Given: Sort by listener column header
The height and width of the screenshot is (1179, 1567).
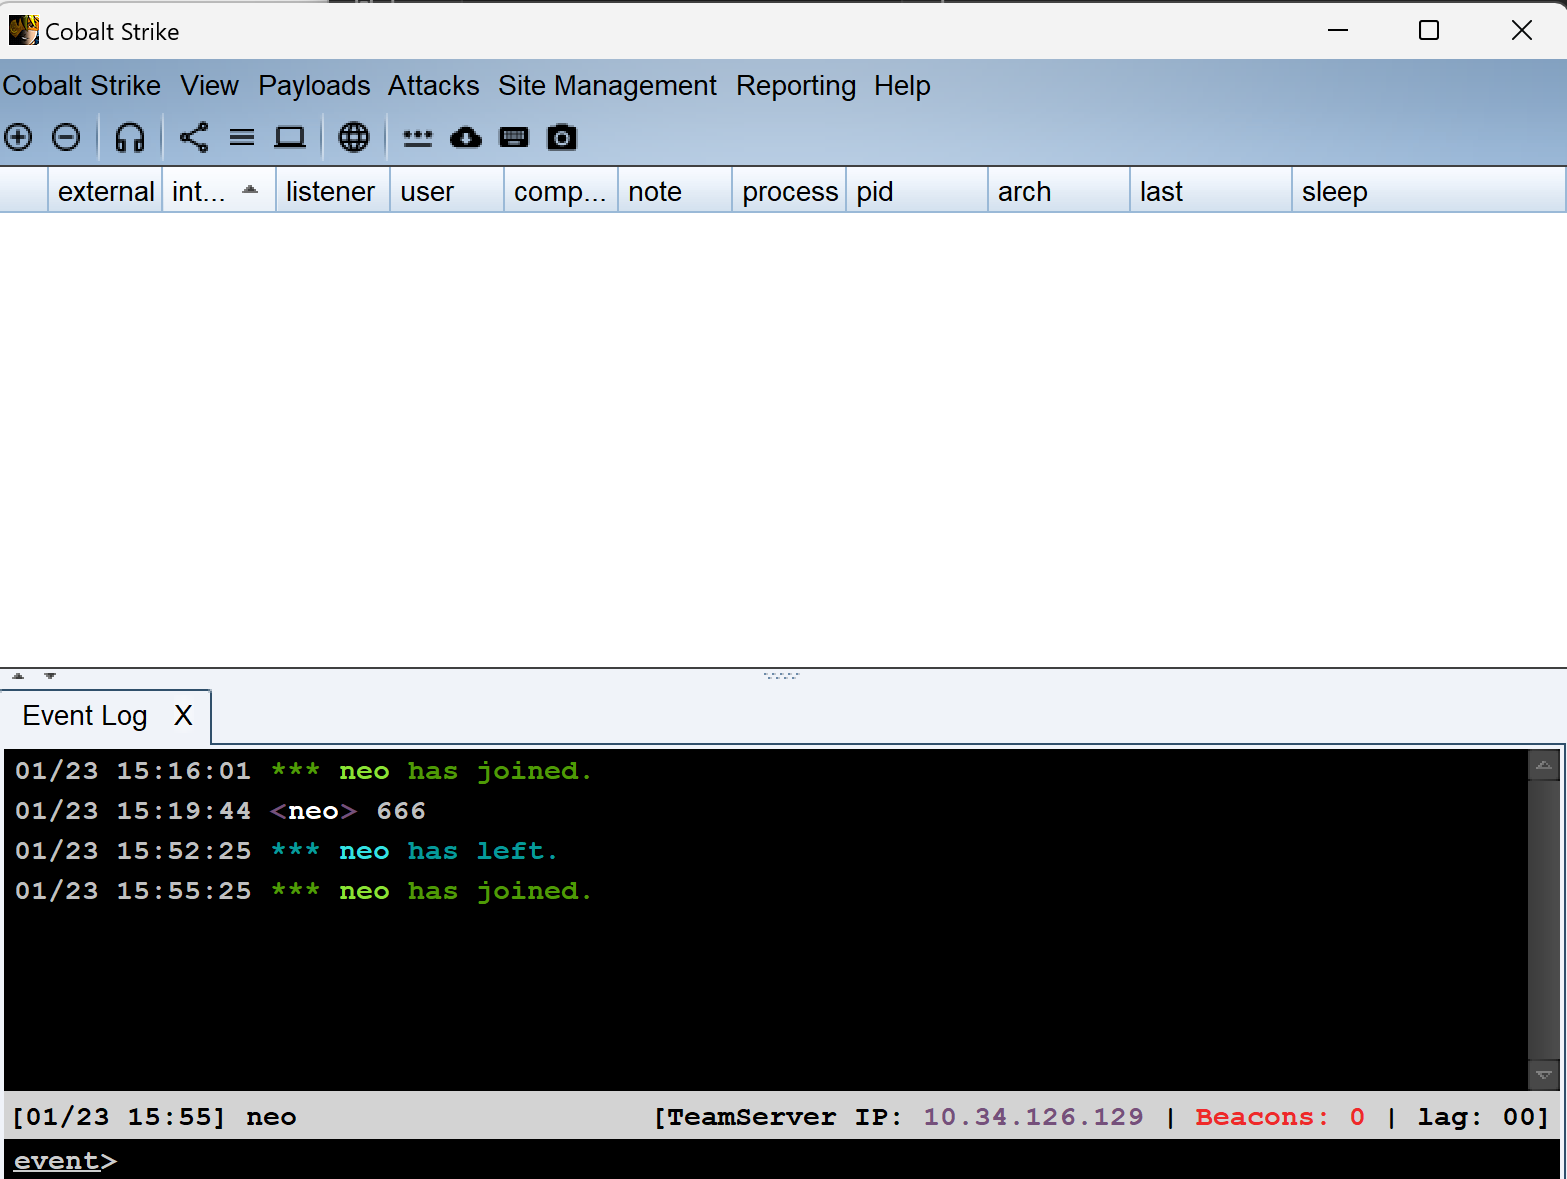Looking at the screenshot, I should 332,191.
